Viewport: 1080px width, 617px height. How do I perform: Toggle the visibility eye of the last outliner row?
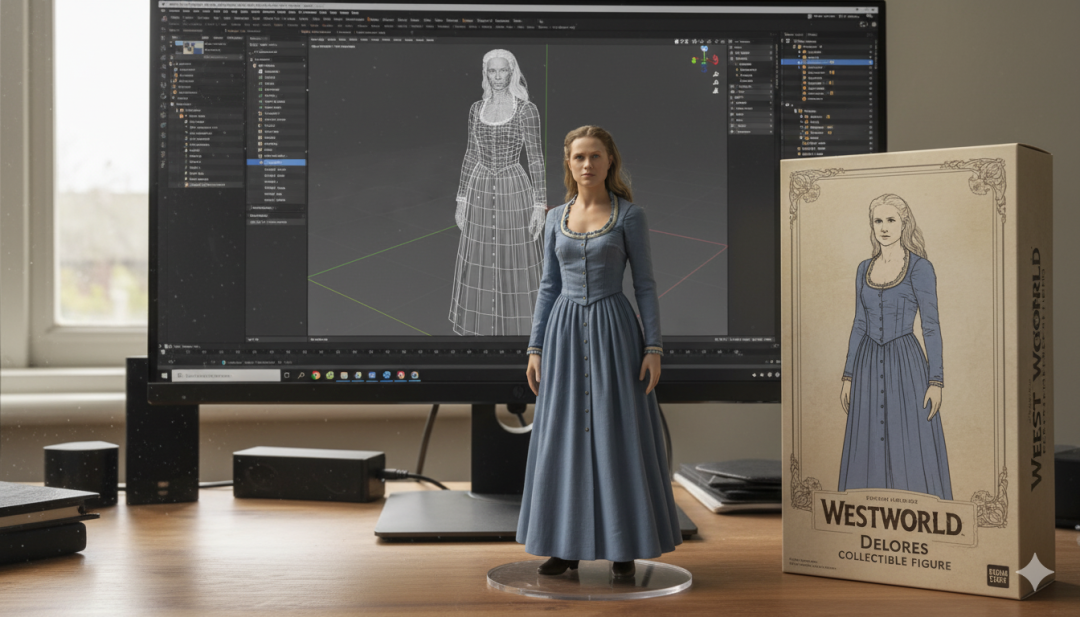pos(870,153)
